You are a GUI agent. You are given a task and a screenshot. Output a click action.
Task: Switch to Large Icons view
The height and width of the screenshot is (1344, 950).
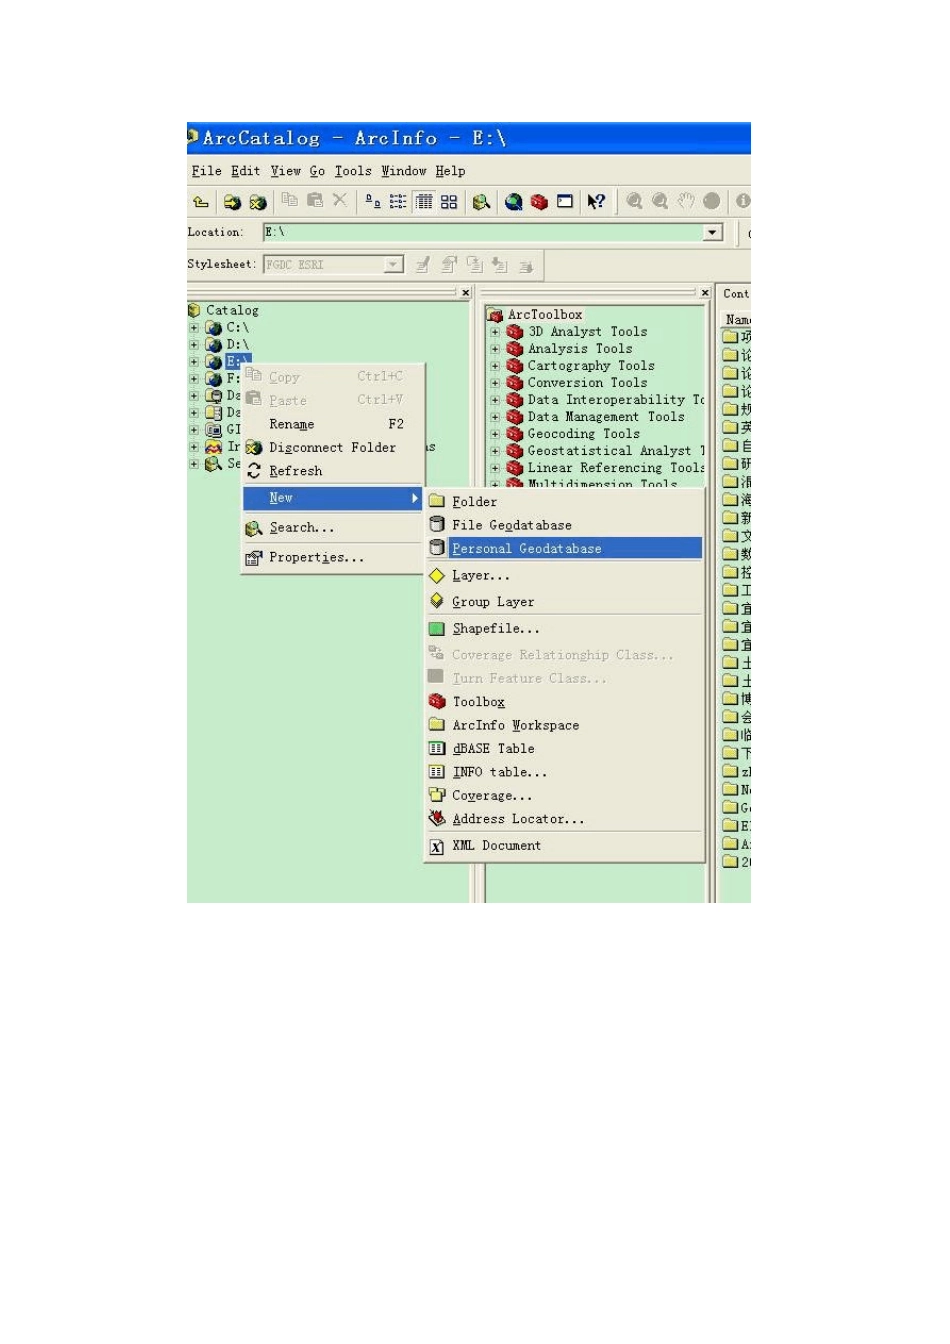tap(373, 202)
